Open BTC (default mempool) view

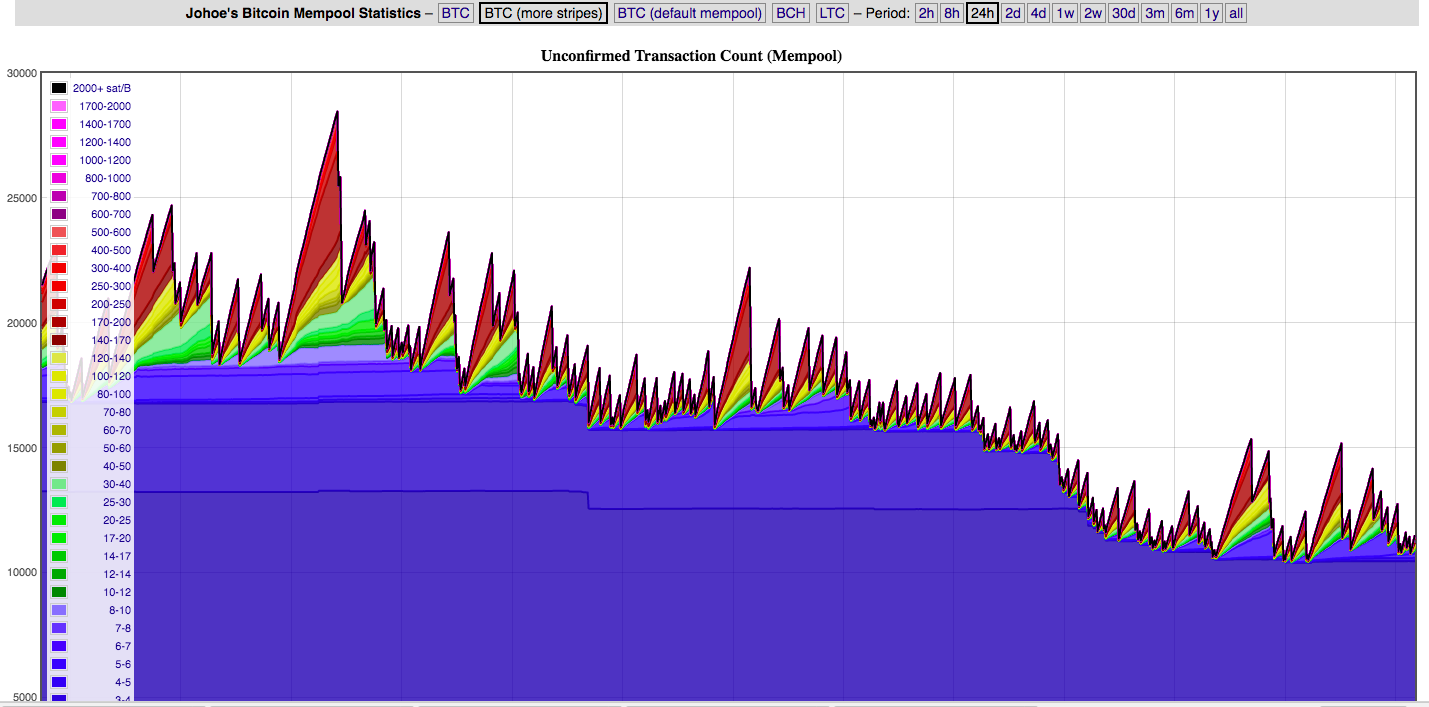point(690,13)
